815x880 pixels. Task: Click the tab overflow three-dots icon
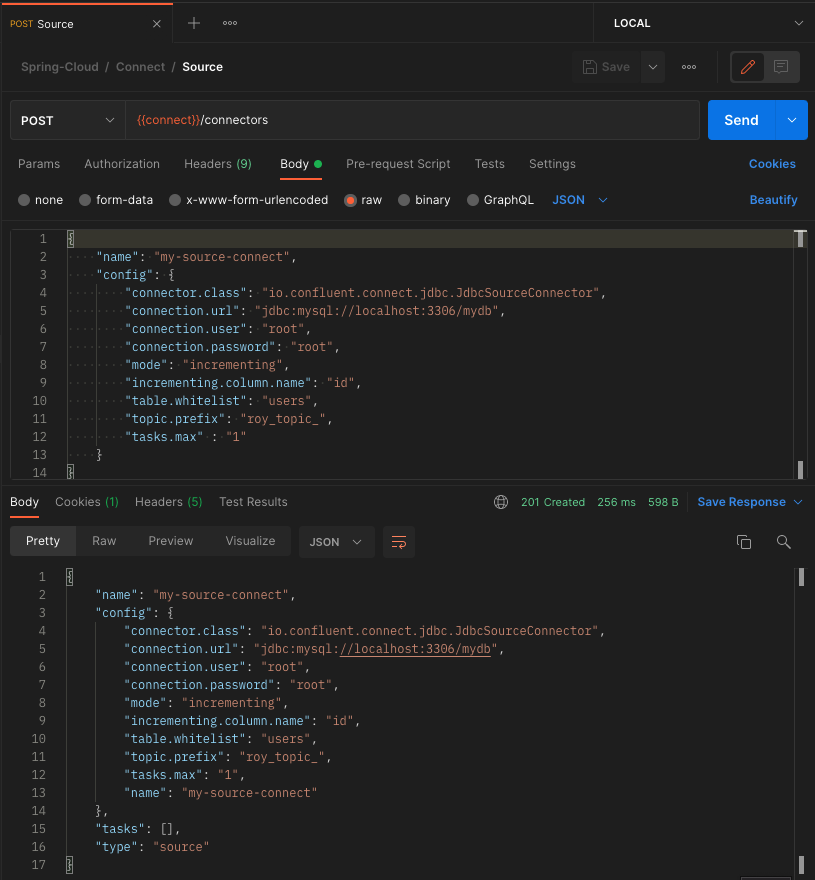pyautogui.click(x=230, y=23)
